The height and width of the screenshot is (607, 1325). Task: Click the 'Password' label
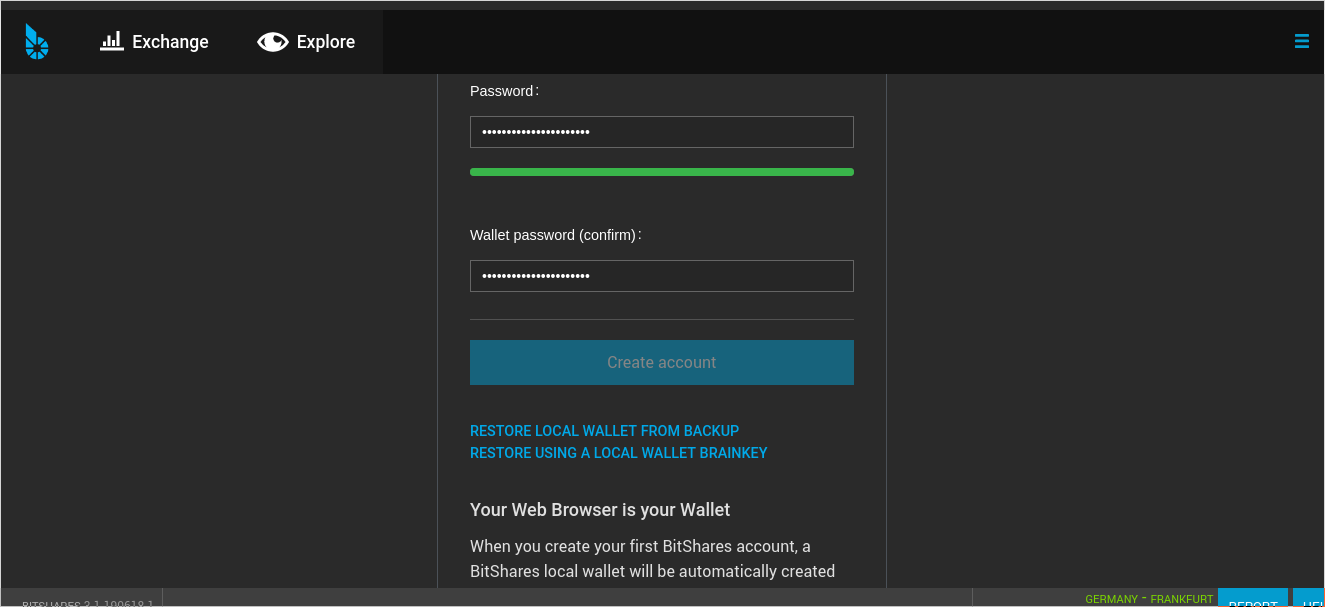tap(504, 91)
